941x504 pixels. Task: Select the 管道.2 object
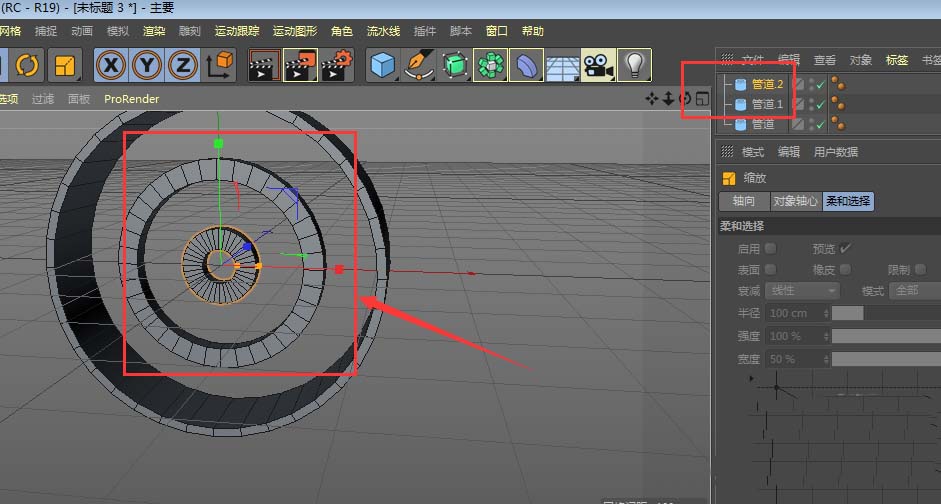768,85
